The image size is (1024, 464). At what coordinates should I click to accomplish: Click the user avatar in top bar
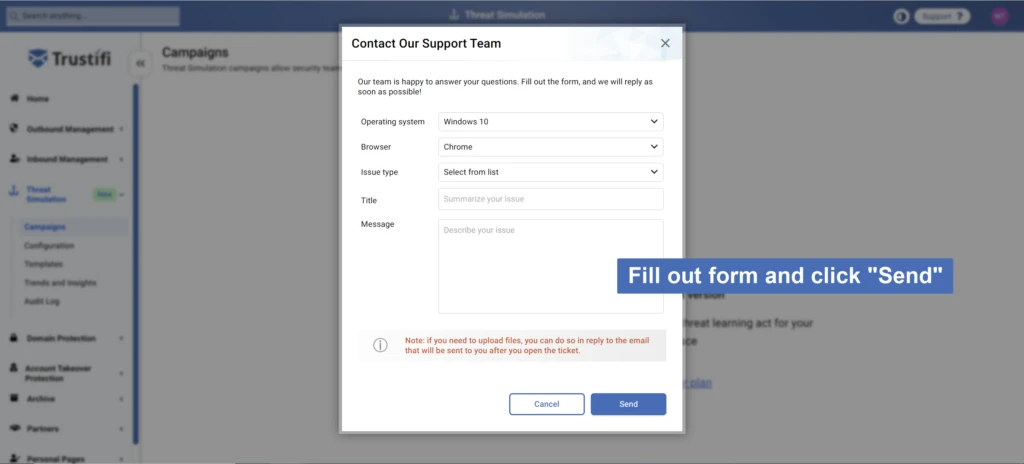[1000, 16]
